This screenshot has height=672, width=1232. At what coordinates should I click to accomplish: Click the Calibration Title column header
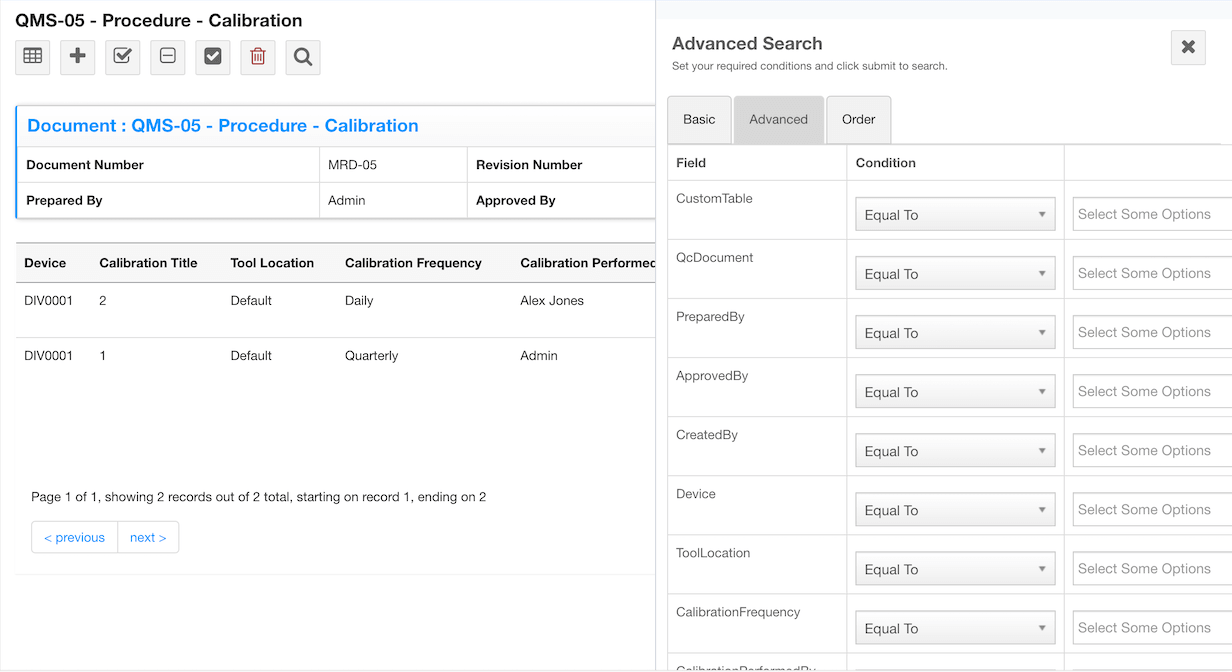point(148,263)
